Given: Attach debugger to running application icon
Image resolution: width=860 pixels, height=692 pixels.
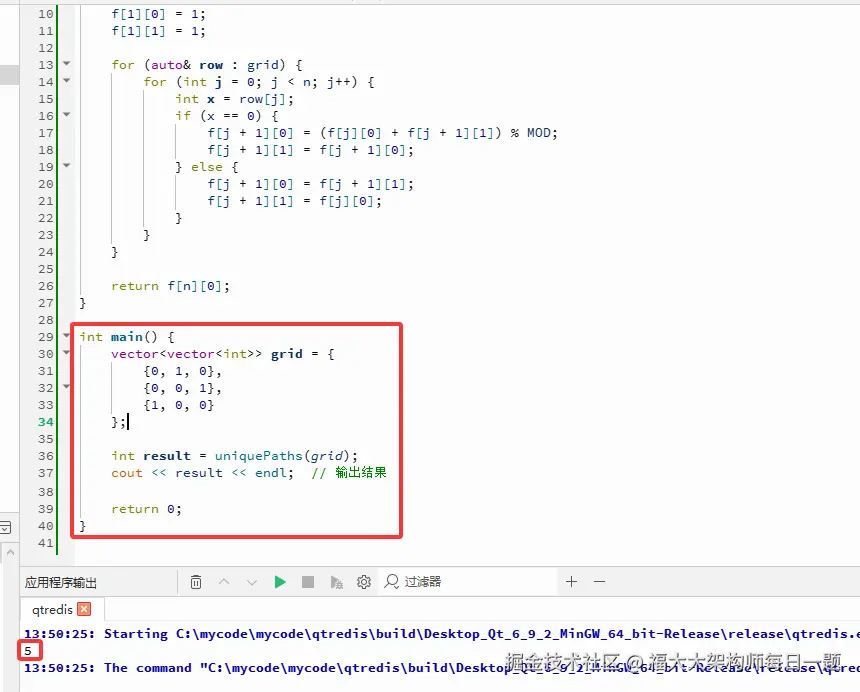Looking at the screenshot, I should point(336,582).
